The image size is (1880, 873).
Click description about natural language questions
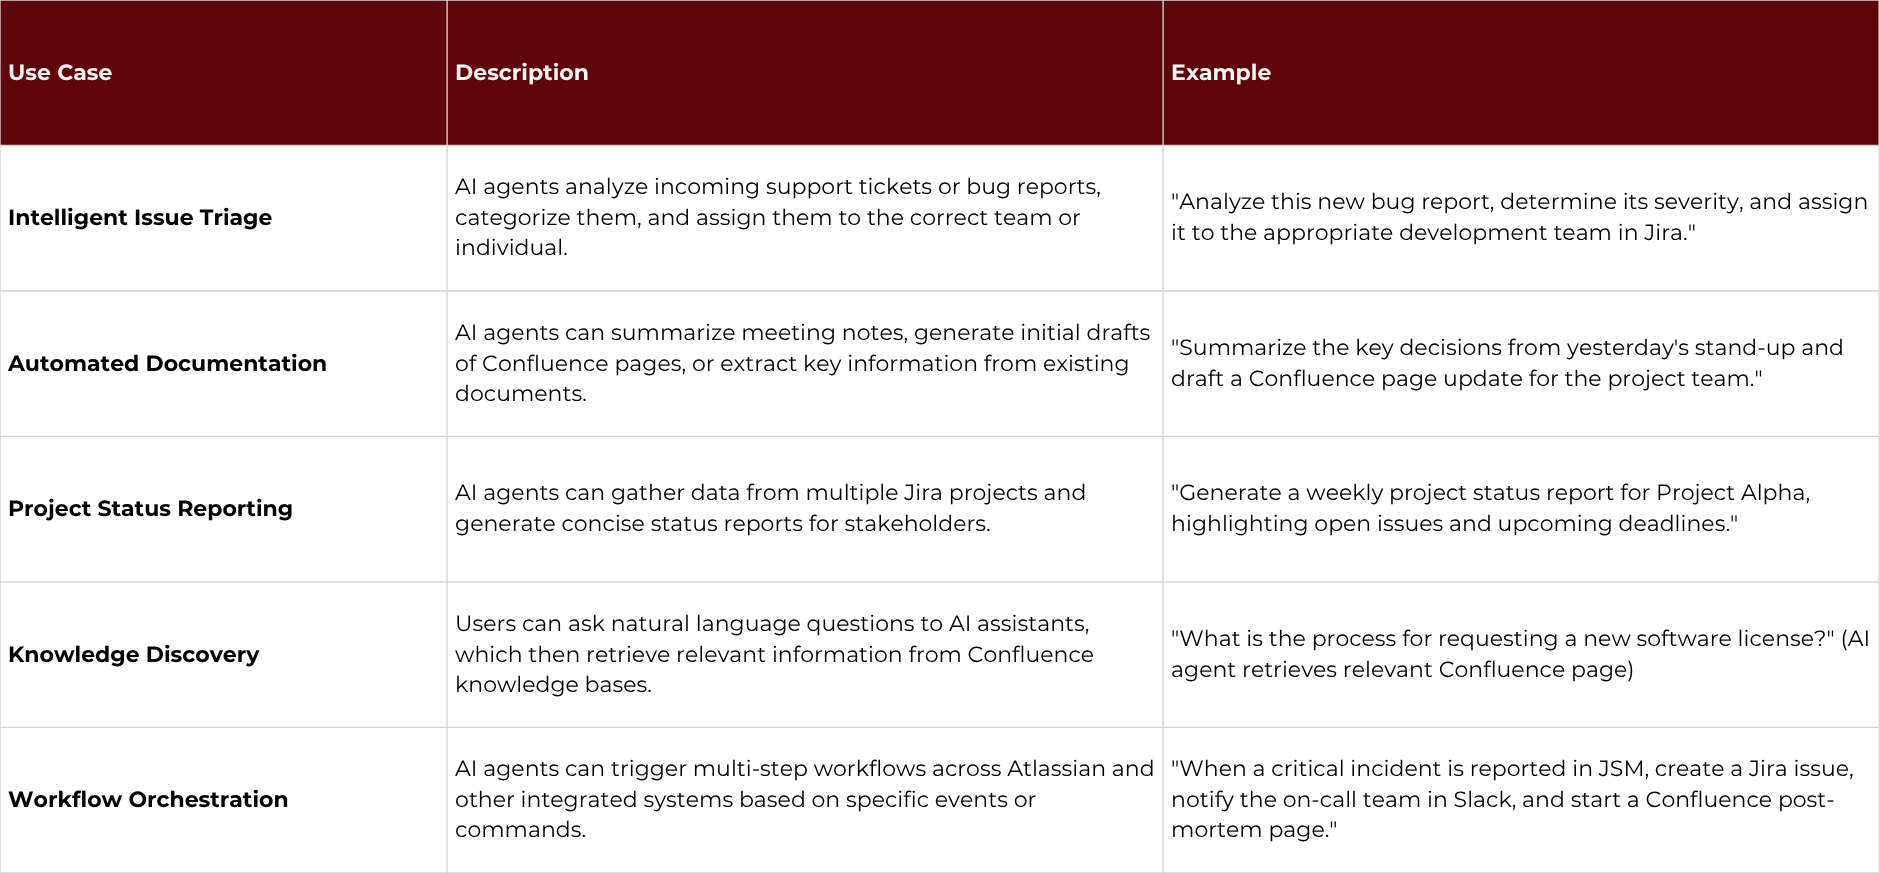click(773, 654)
